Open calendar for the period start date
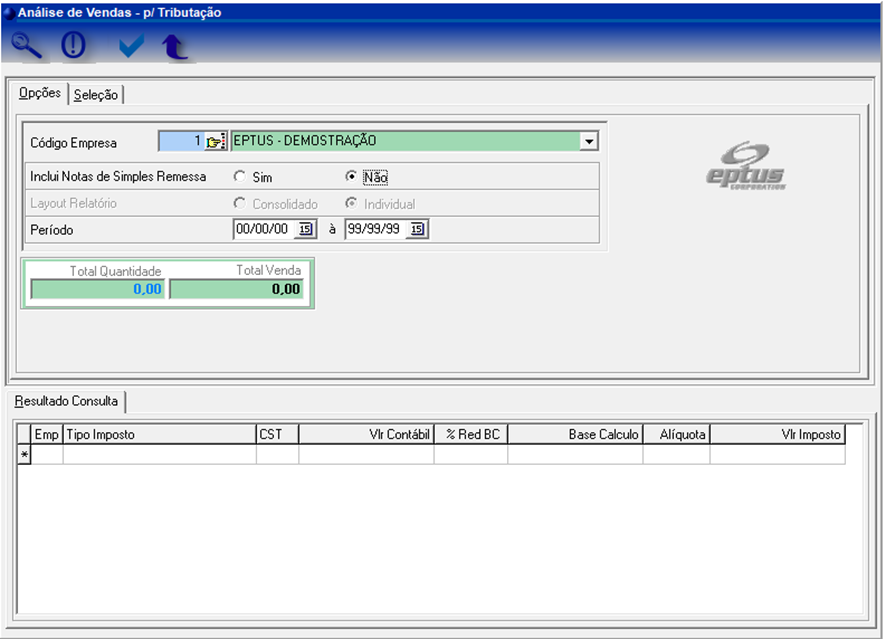Screen dimensions: 886x639 (x=306, y=230)
